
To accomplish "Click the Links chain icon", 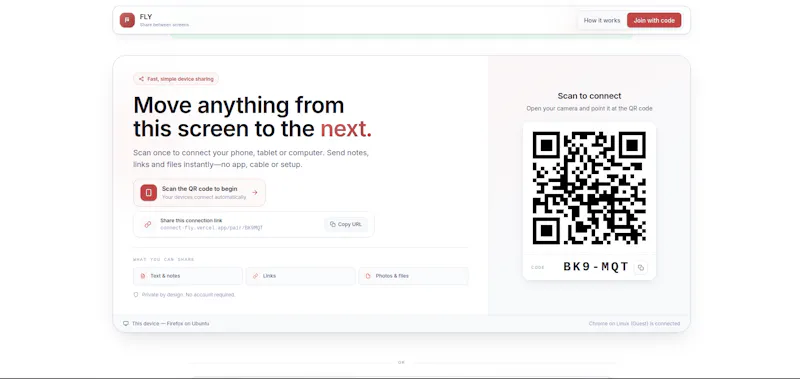I will pos(256,276).
